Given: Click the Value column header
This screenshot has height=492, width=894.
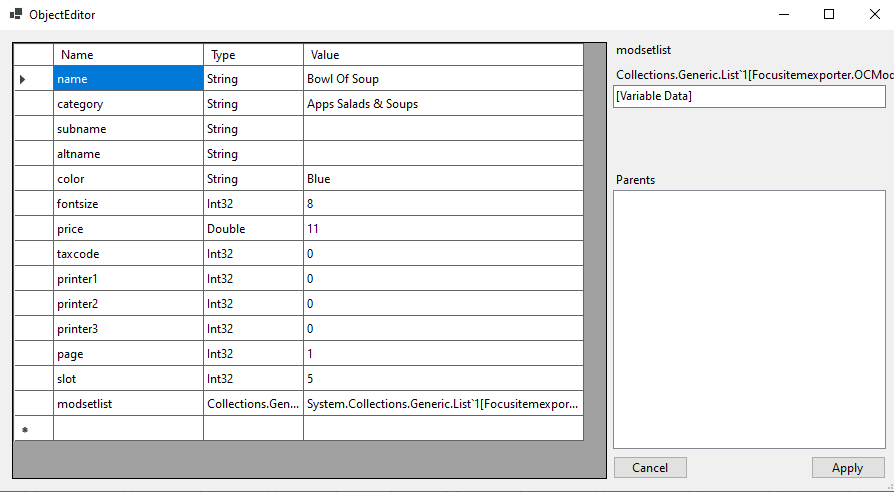Looking at the screenshot, I should point(442,55).
